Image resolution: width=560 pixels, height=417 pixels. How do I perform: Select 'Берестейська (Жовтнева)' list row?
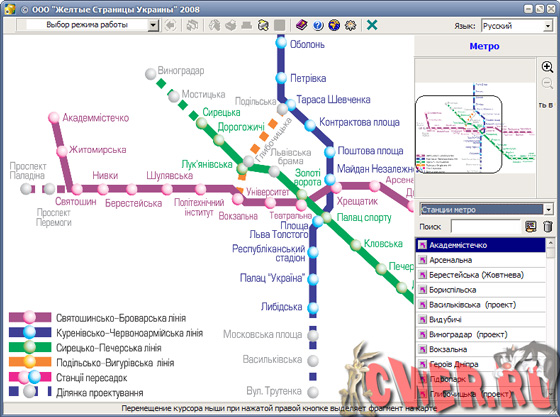481,275
